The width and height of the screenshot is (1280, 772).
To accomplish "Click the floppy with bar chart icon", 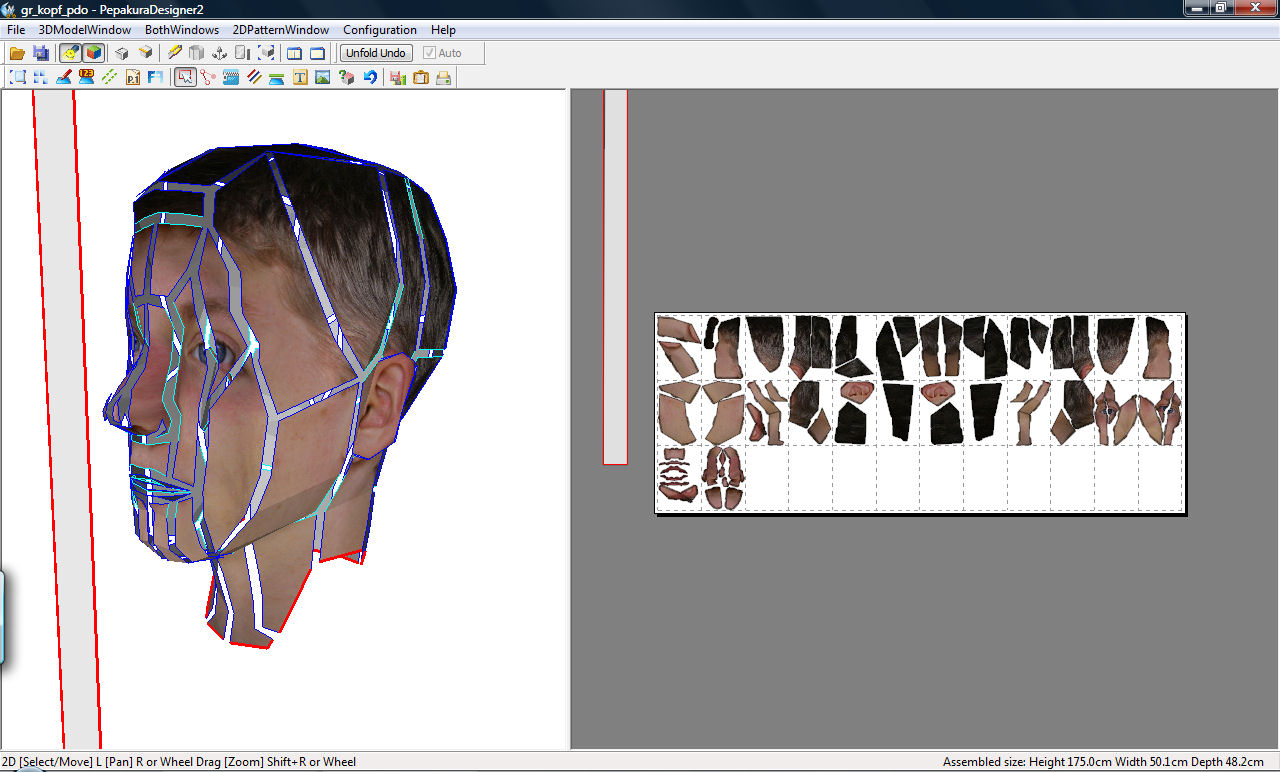I will [x=398, y=77].
